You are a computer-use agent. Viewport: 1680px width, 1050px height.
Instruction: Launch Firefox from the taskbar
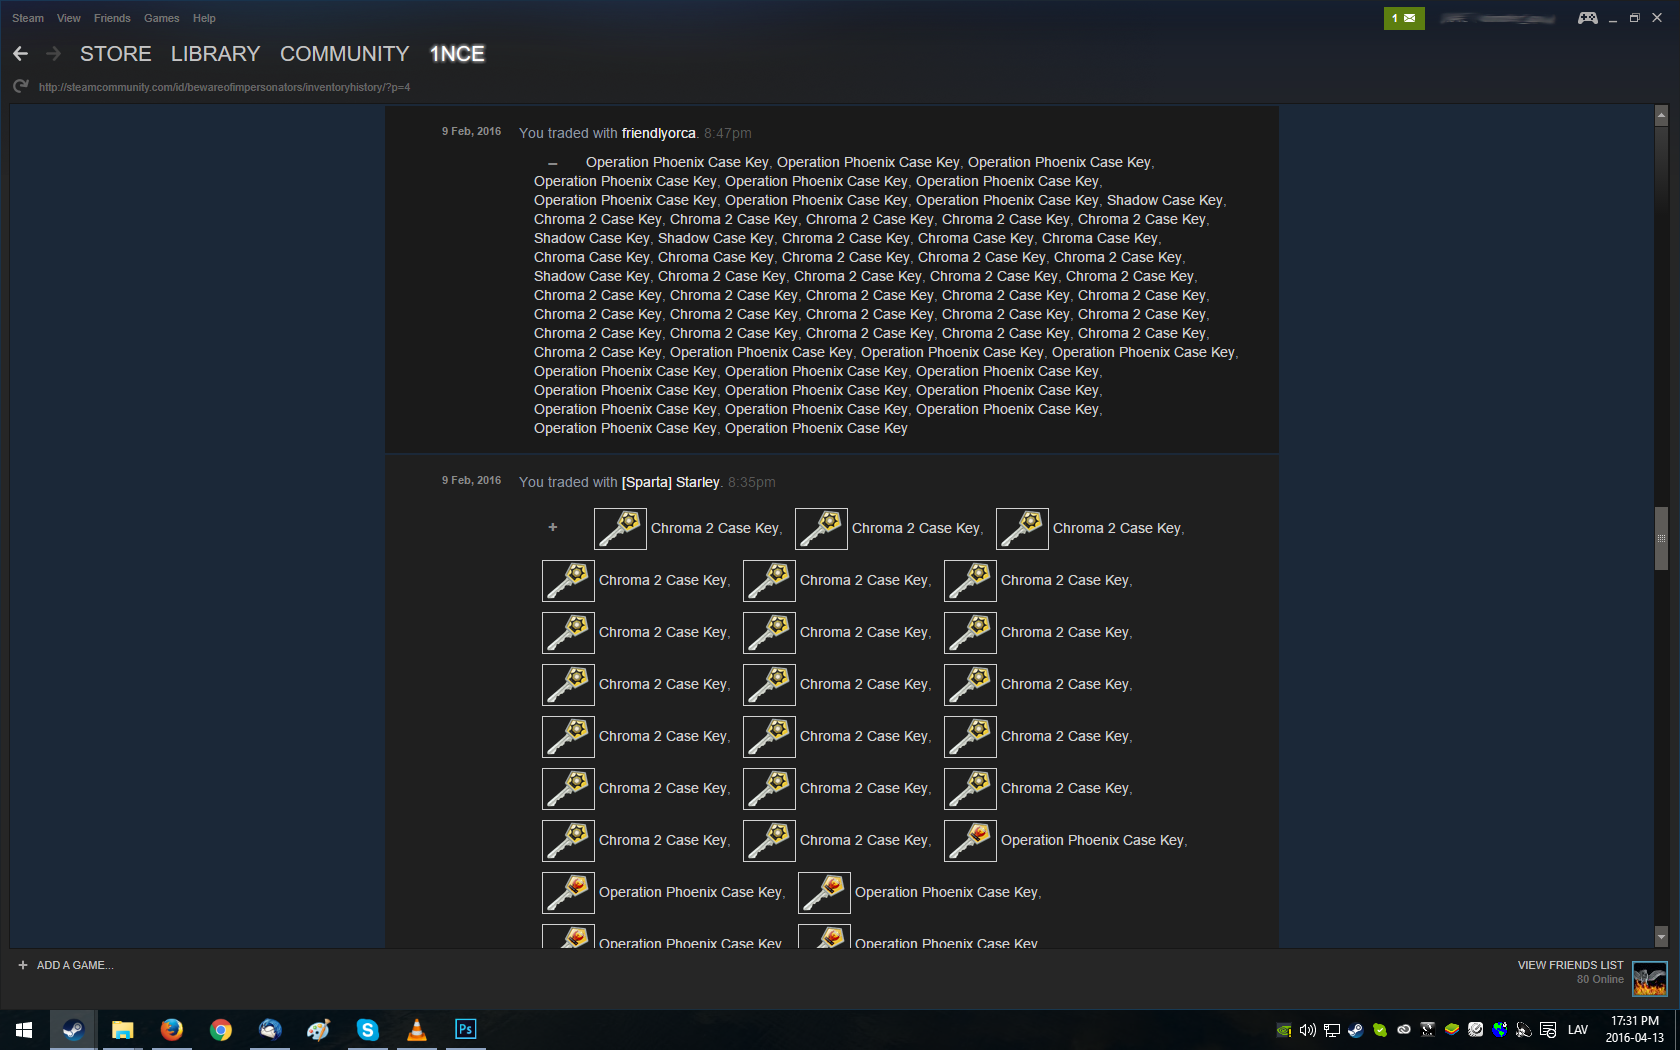[x=172, y=1029]
